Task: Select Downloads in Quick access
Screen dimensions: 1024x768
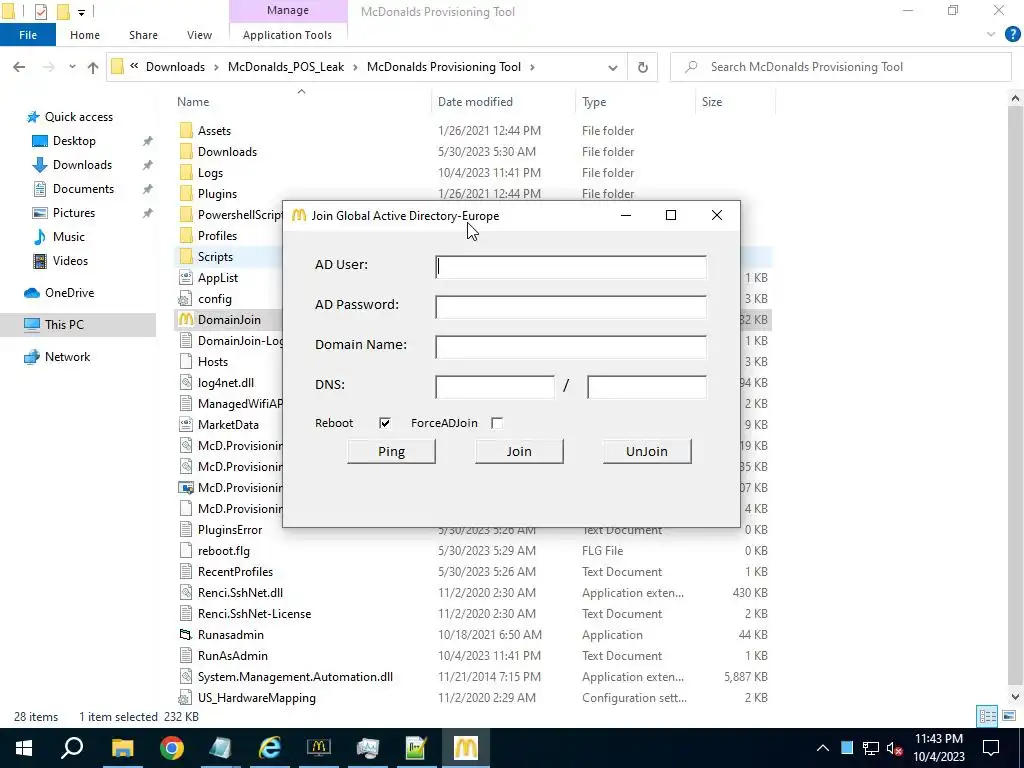Action: (82, 165)
